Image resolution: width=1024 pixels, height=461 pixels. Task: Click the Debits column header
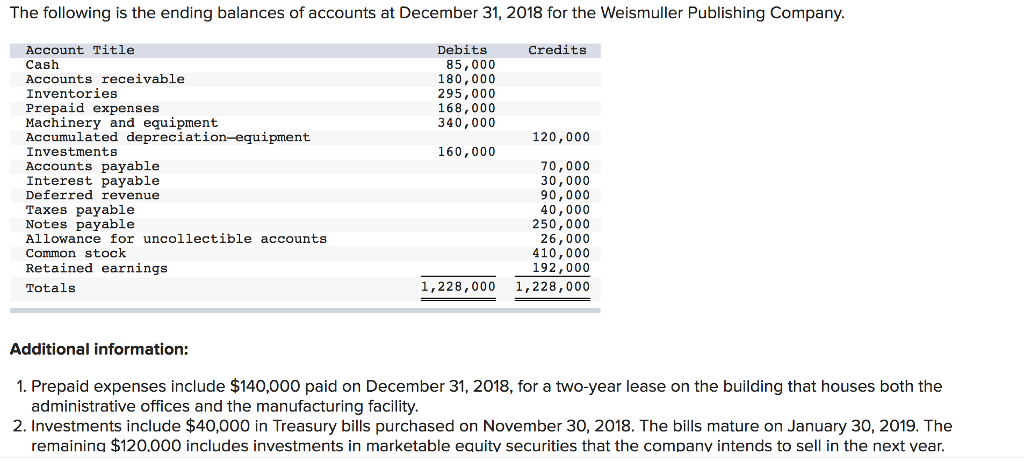(x=462, y=50)
